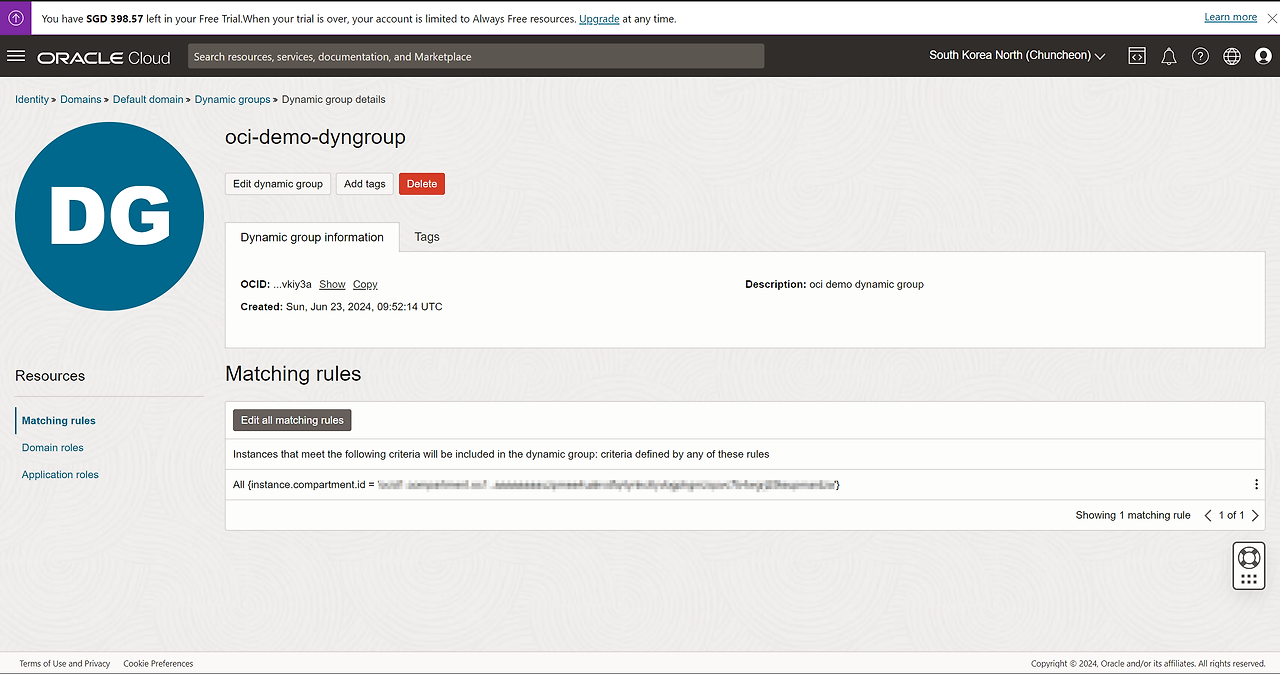Open the hamburger navigation menu
This screenshot has width=1280, height=674.
(16, 56)
